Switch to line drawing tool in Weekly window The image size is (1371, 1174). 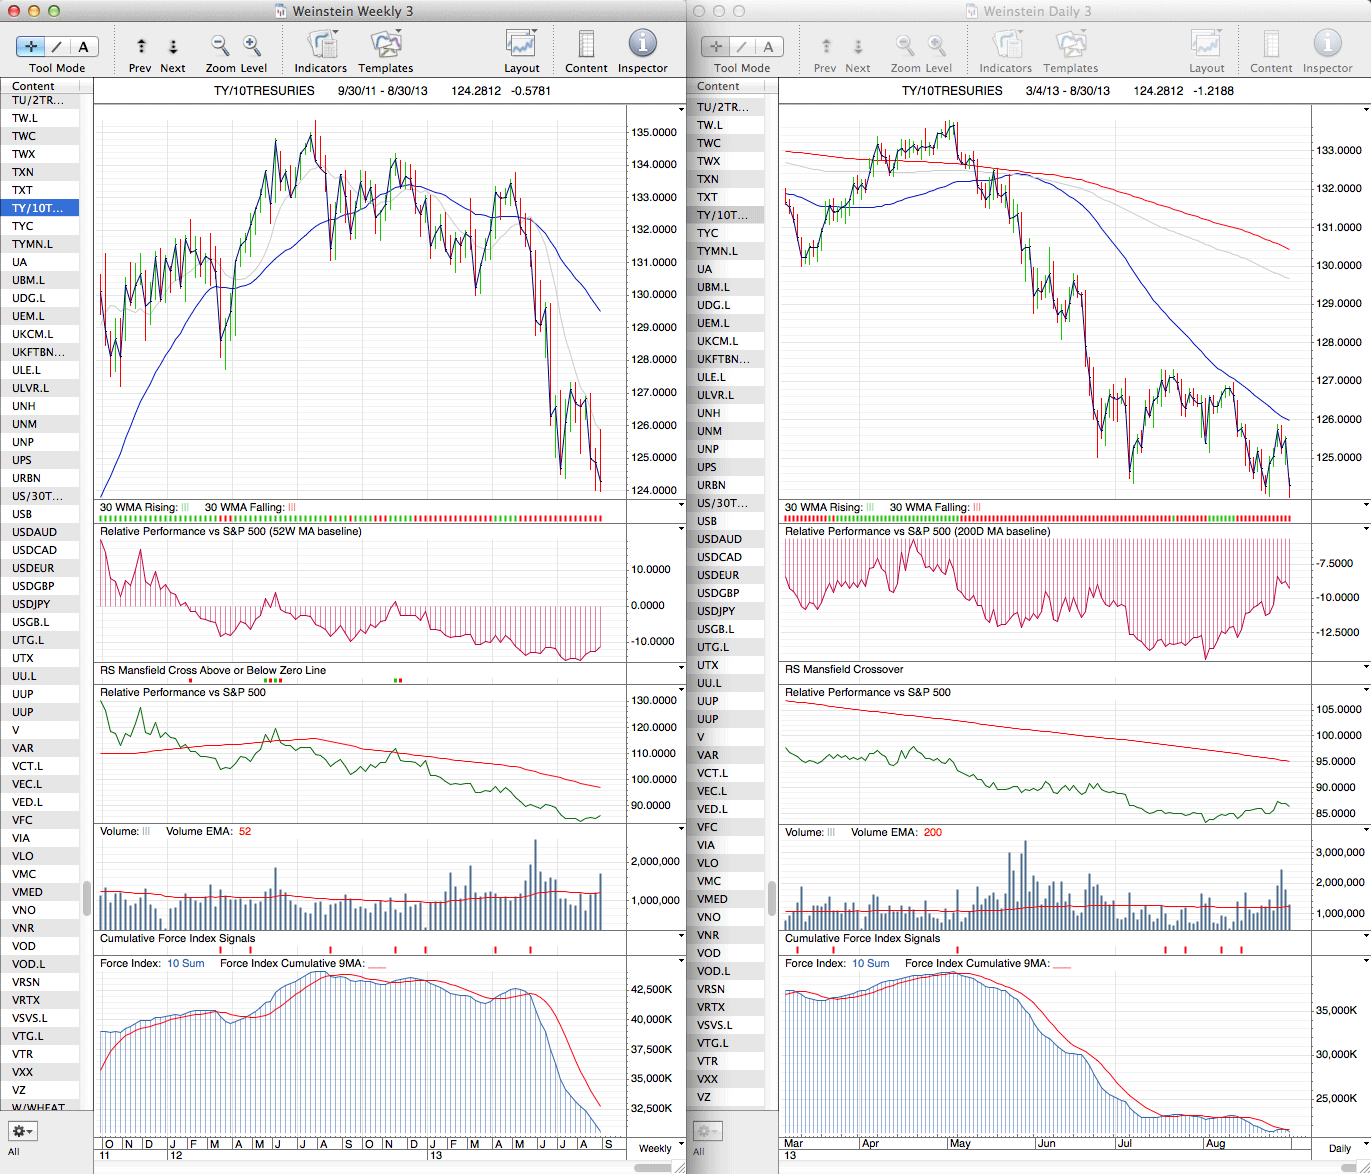[x=57, y=46]
